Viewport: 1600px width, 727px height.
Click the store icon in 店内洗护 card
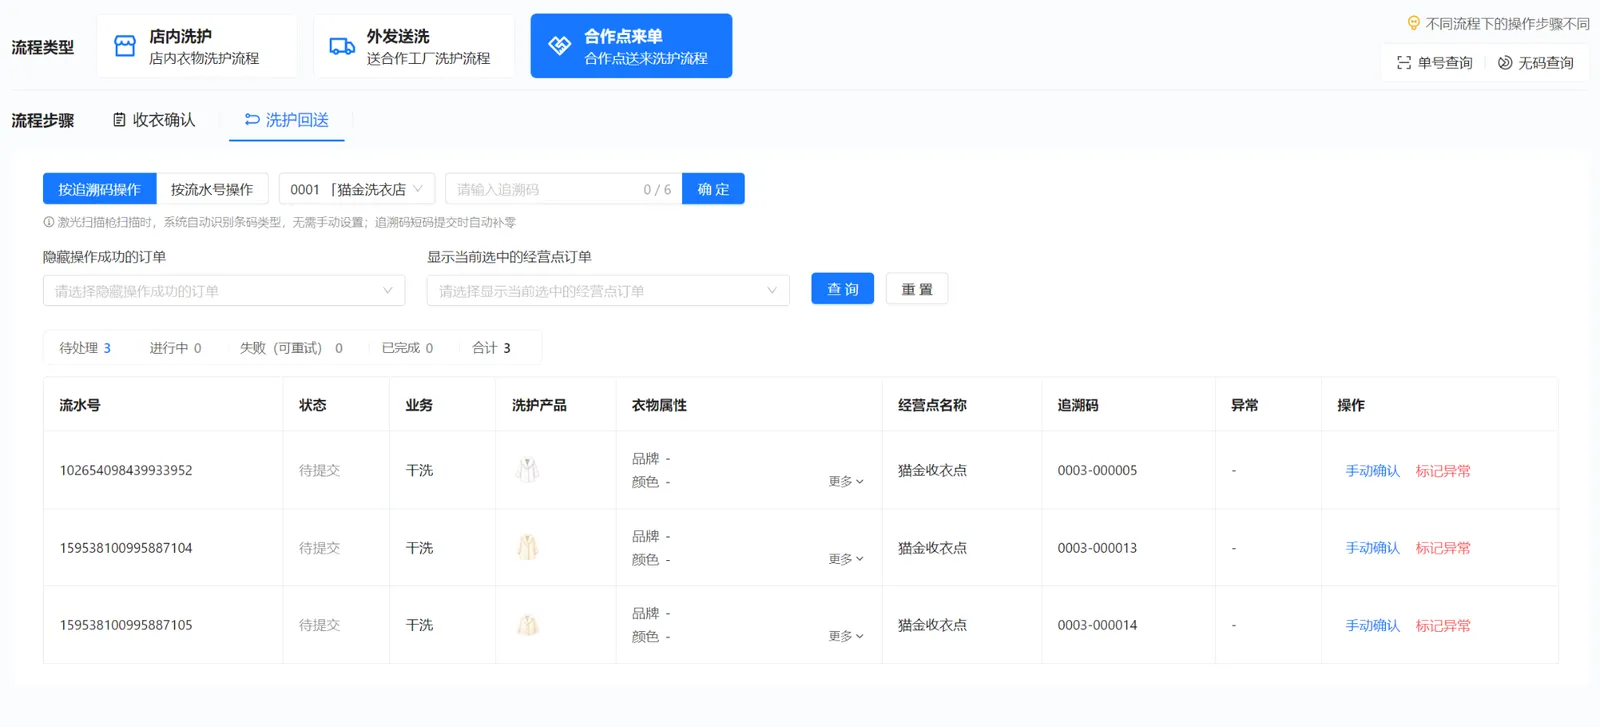[x=125, y=46]
